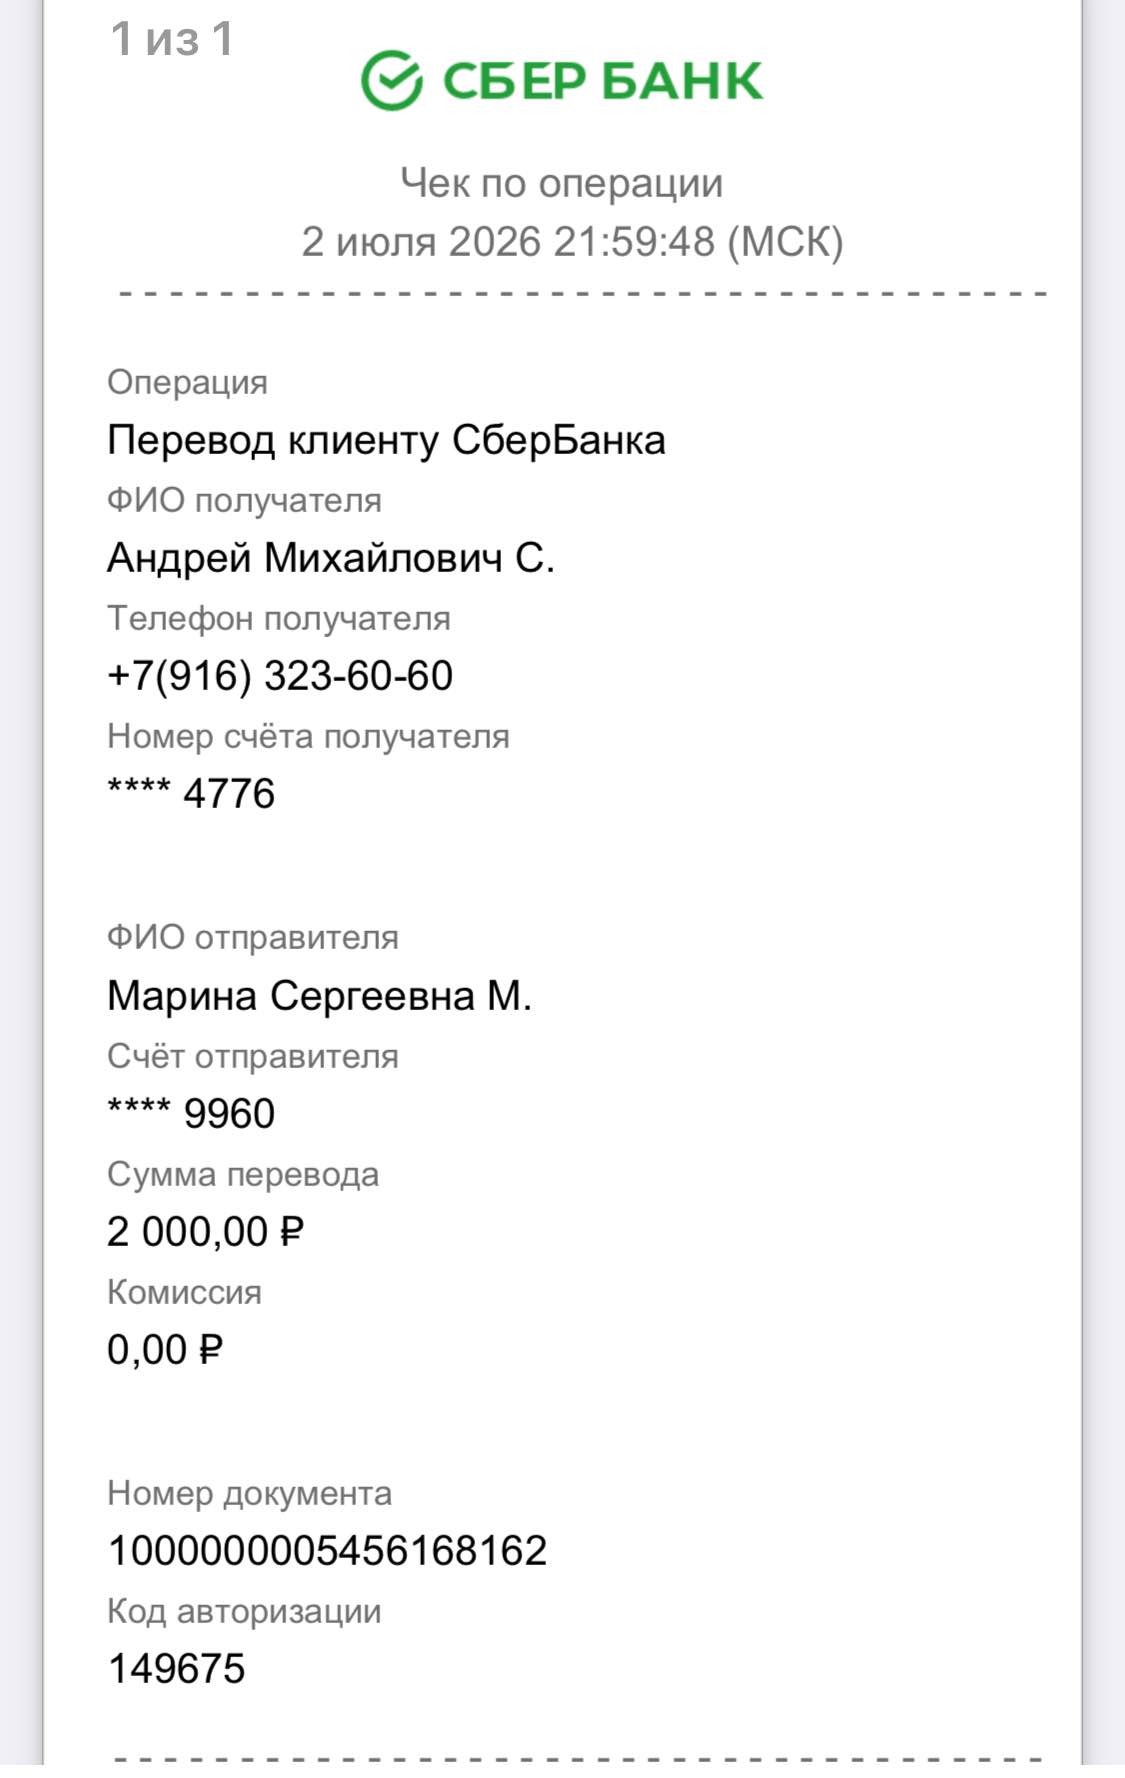Click the Операция label
Screen dimensions: 1125x1778
pyautogui.click(x=187, y=382)
